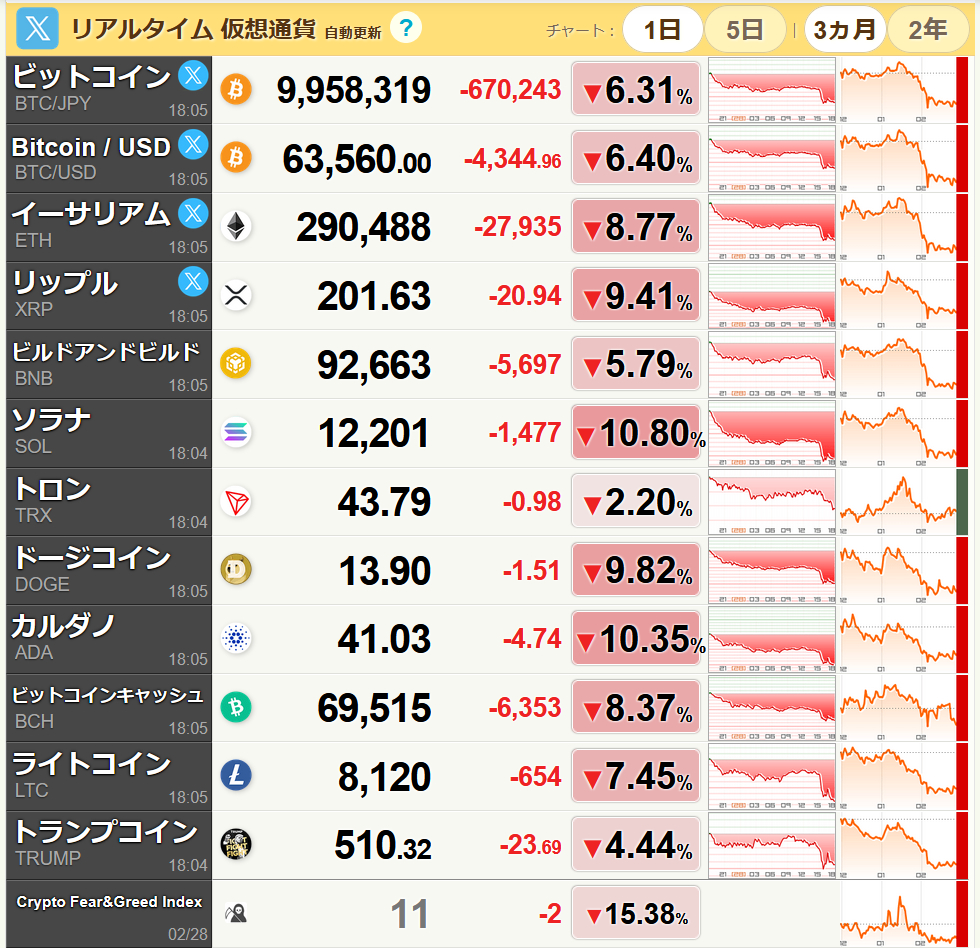Click the X share icon beside ビットコイン
Image resolution: width=980 pixels, height=948 pixels.
192,77
